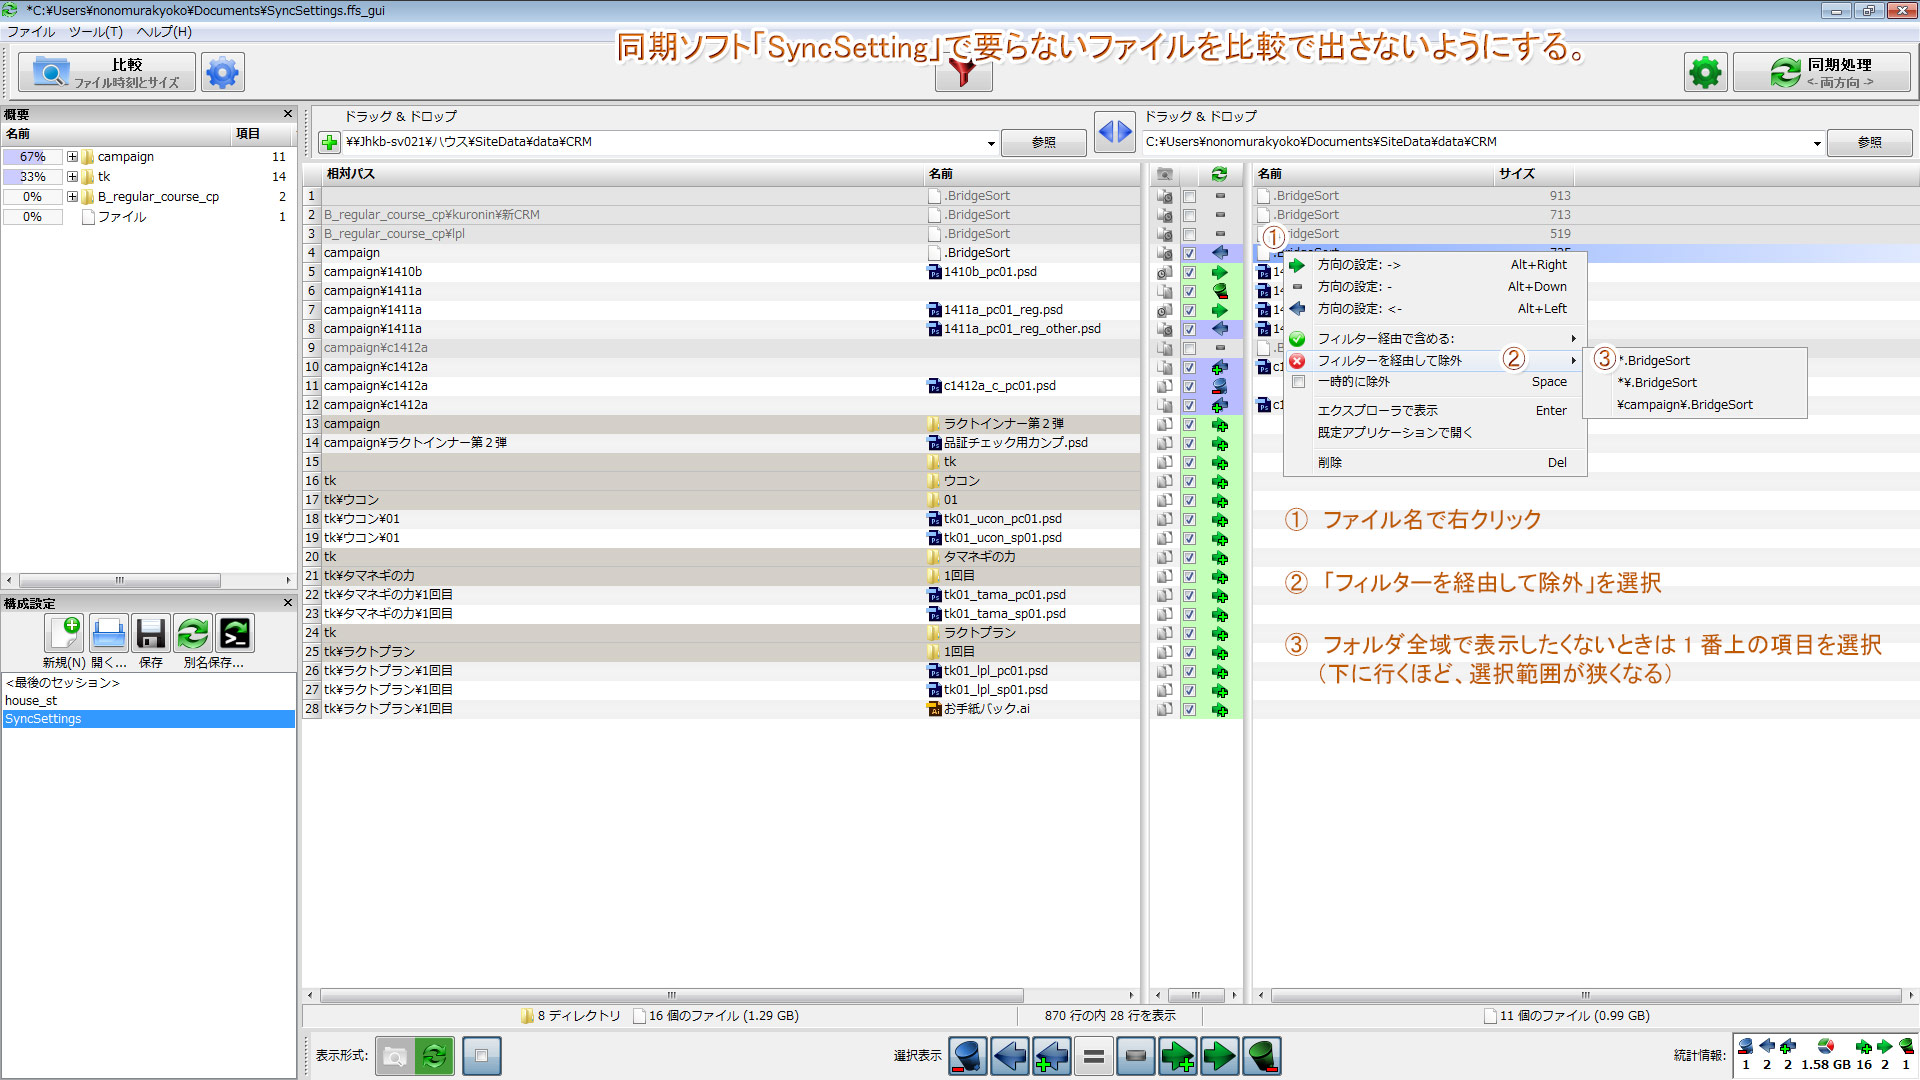Click the red funnel filter icon
The width and height of the screenshot is (1920, 1080).
pos(962,73)
